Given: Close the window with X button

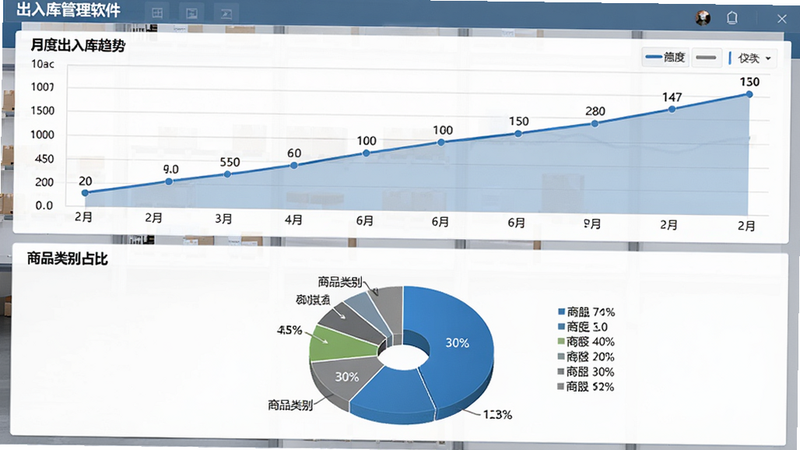Looking at the screenshot, I should pyautogui.click(x=782, y=19).
